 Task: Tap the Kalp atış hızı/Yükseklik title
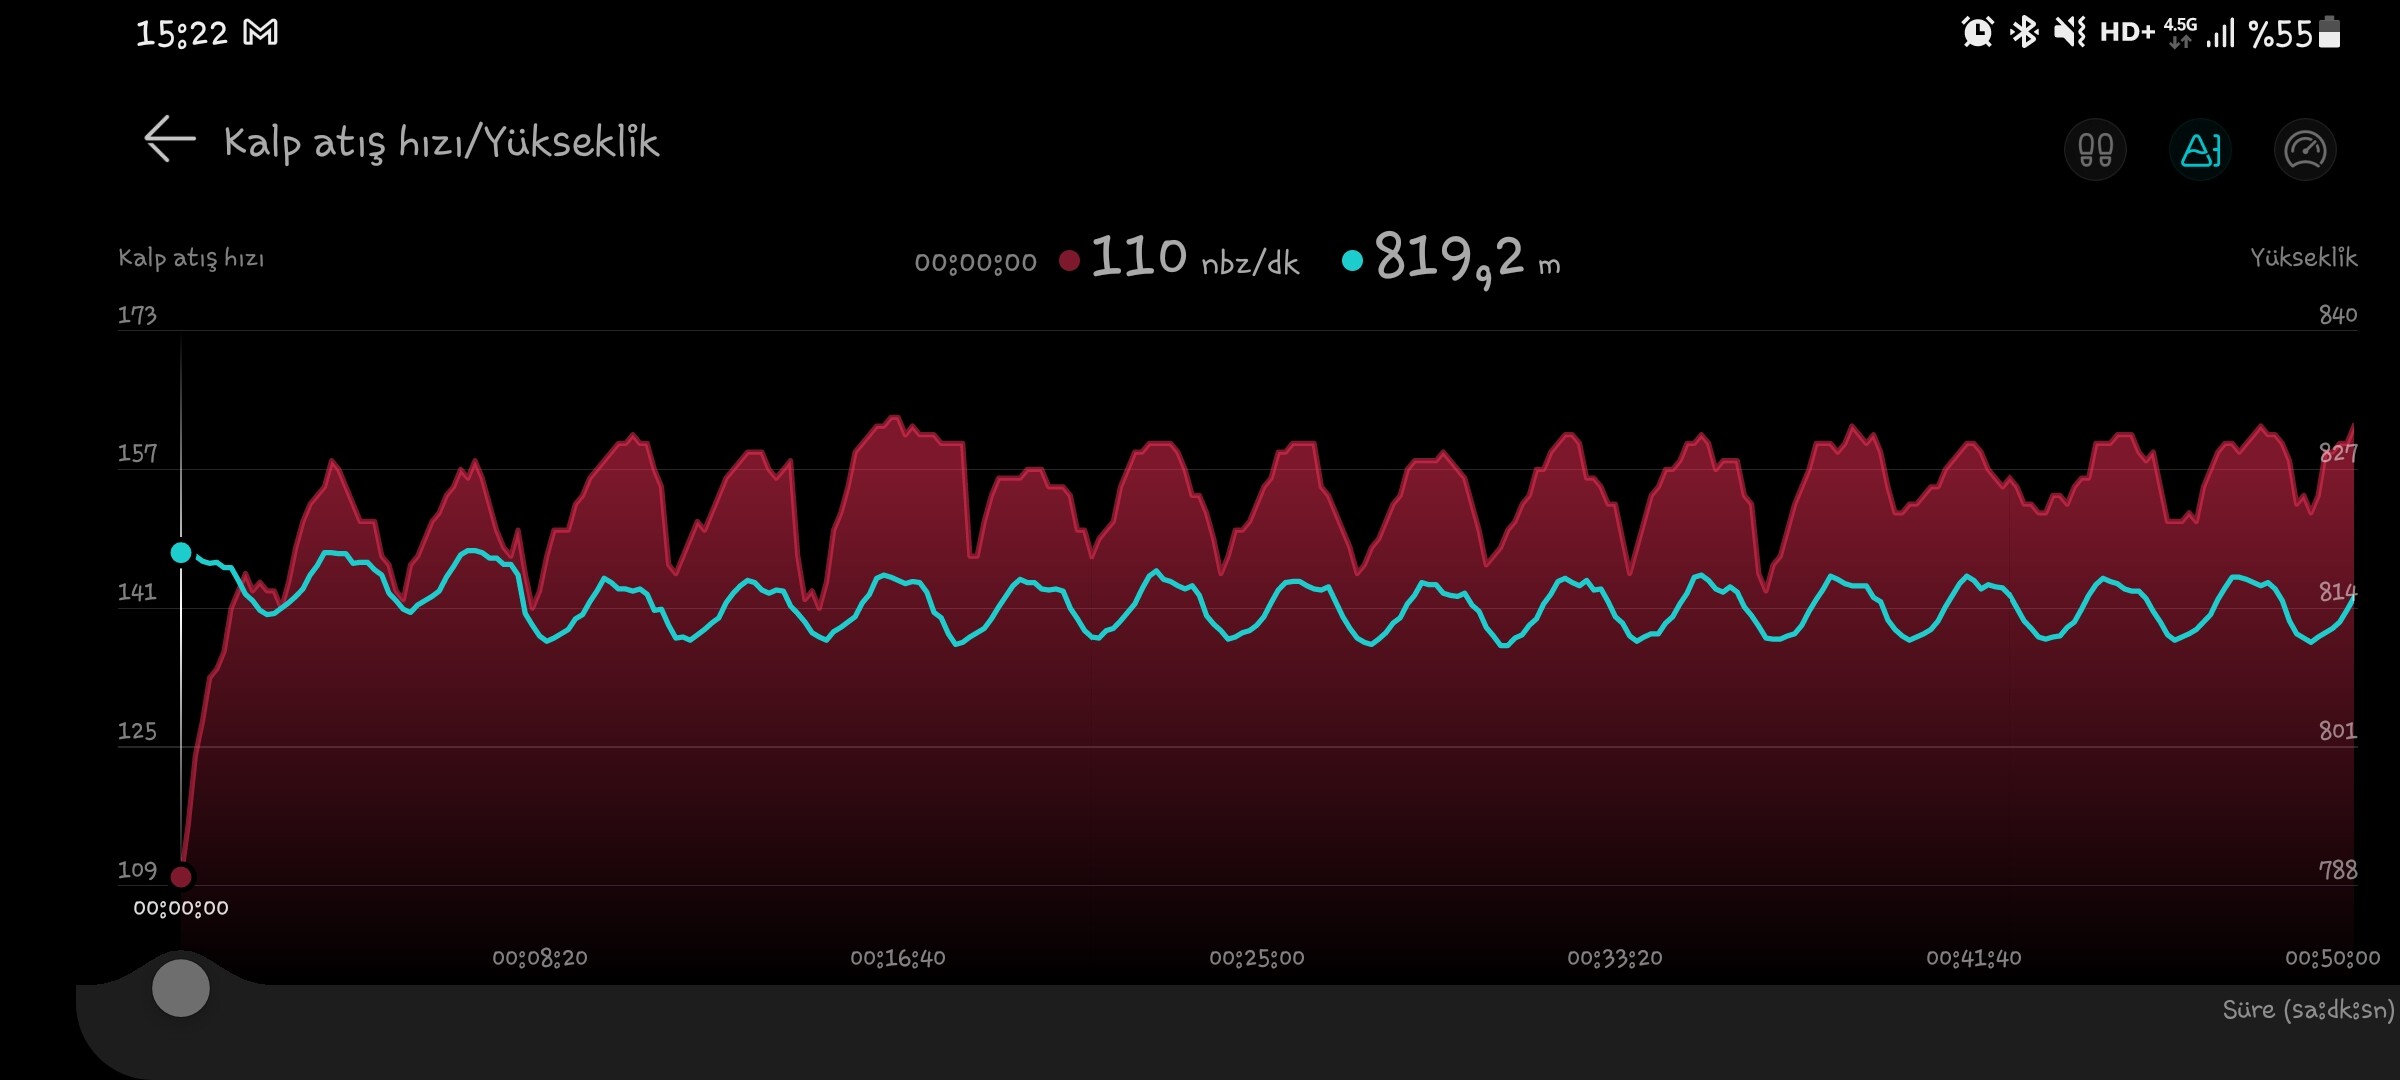click(x=441, y=142)
